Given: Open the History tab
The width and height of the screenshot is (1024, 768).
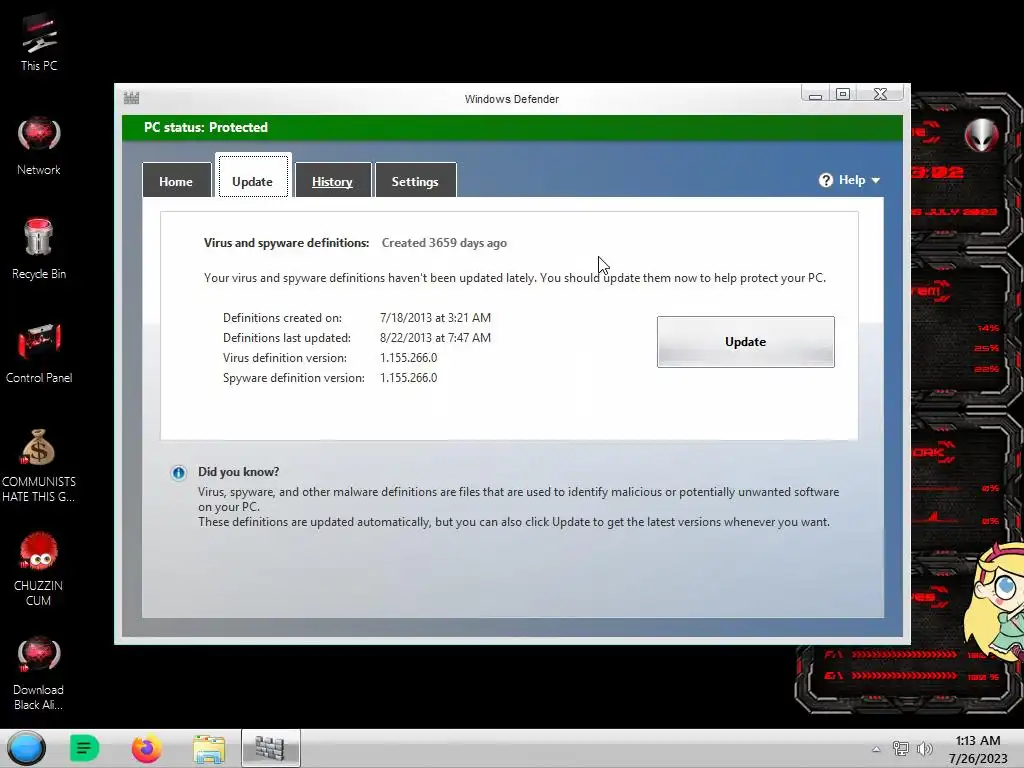Looking at the screenshot, I should (332, 181).
